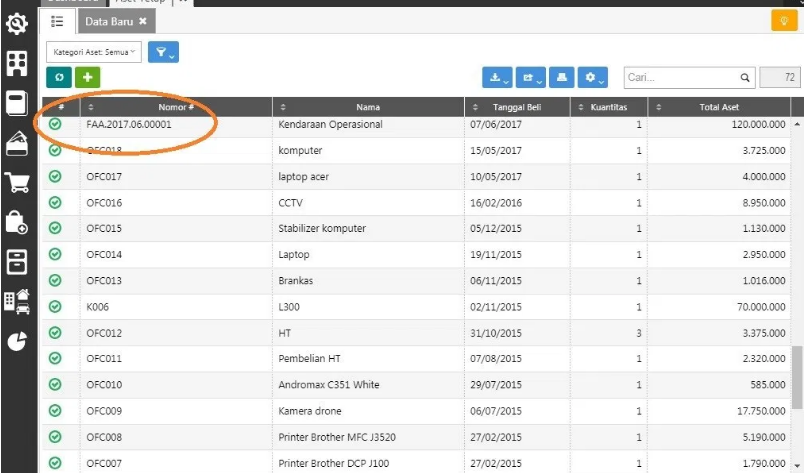Sort table by Tanggal Beli column header
This screenshot has height=473, width=805.
point(517,107)
